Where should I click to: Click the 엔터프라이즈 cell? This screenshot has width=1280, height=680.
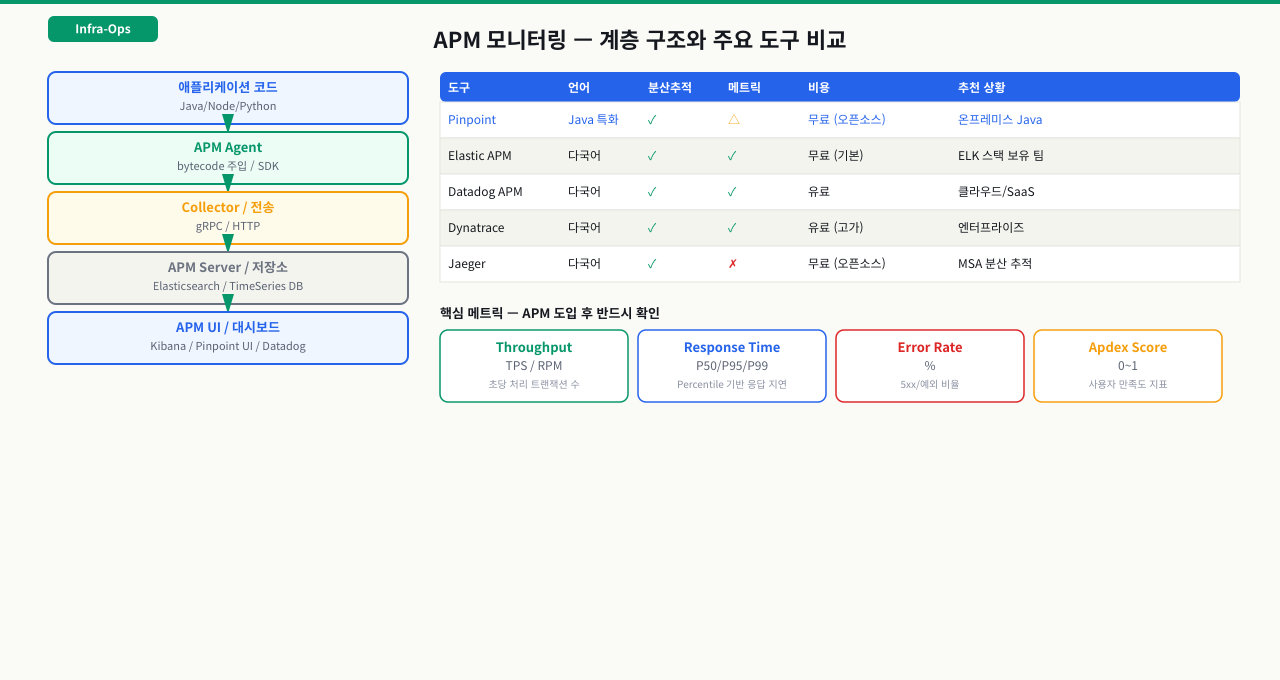tap(991, 228)
